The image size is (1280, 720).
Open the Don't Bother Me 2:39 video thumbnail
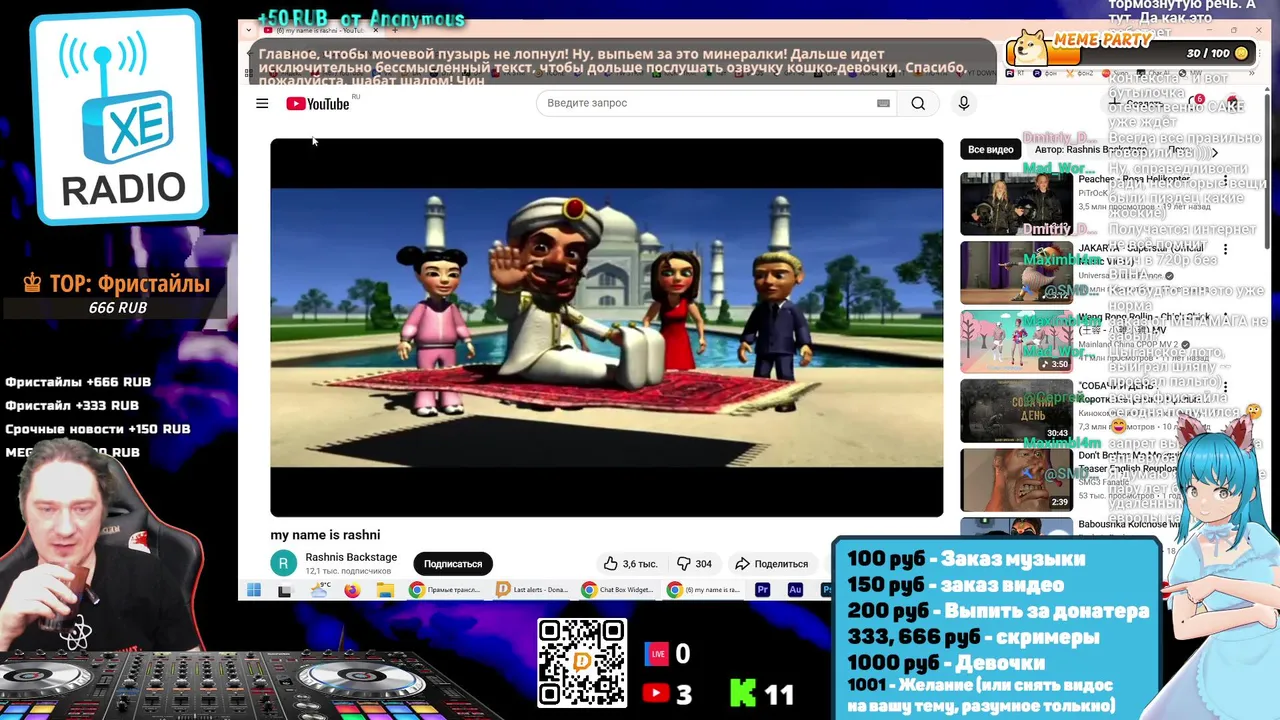1016,480
